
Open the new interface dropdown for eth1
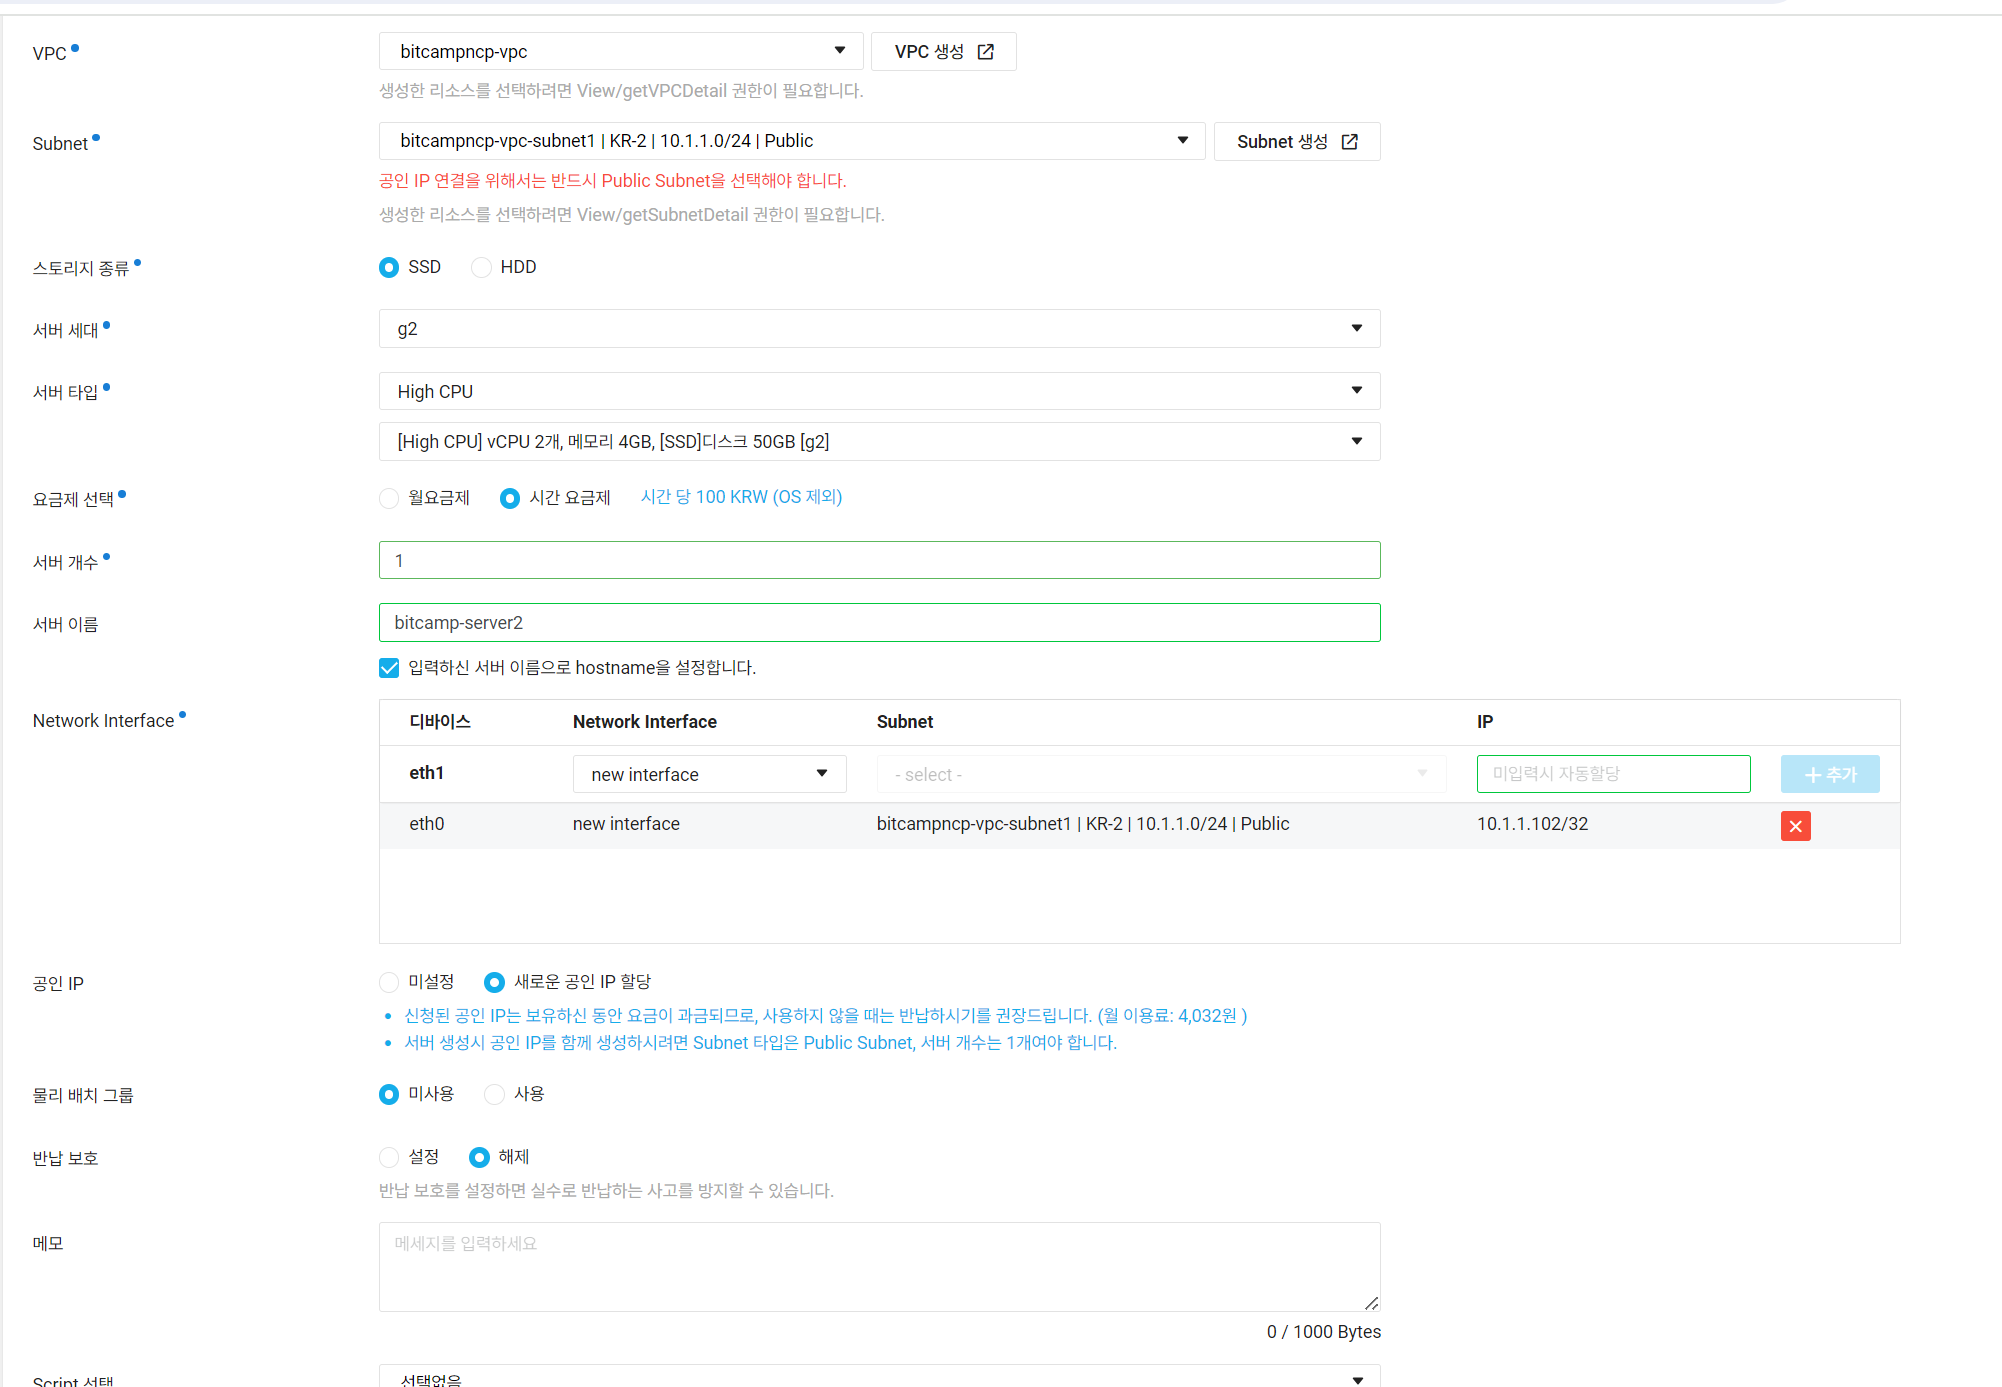pyautogui.click(x=709, y=774)
